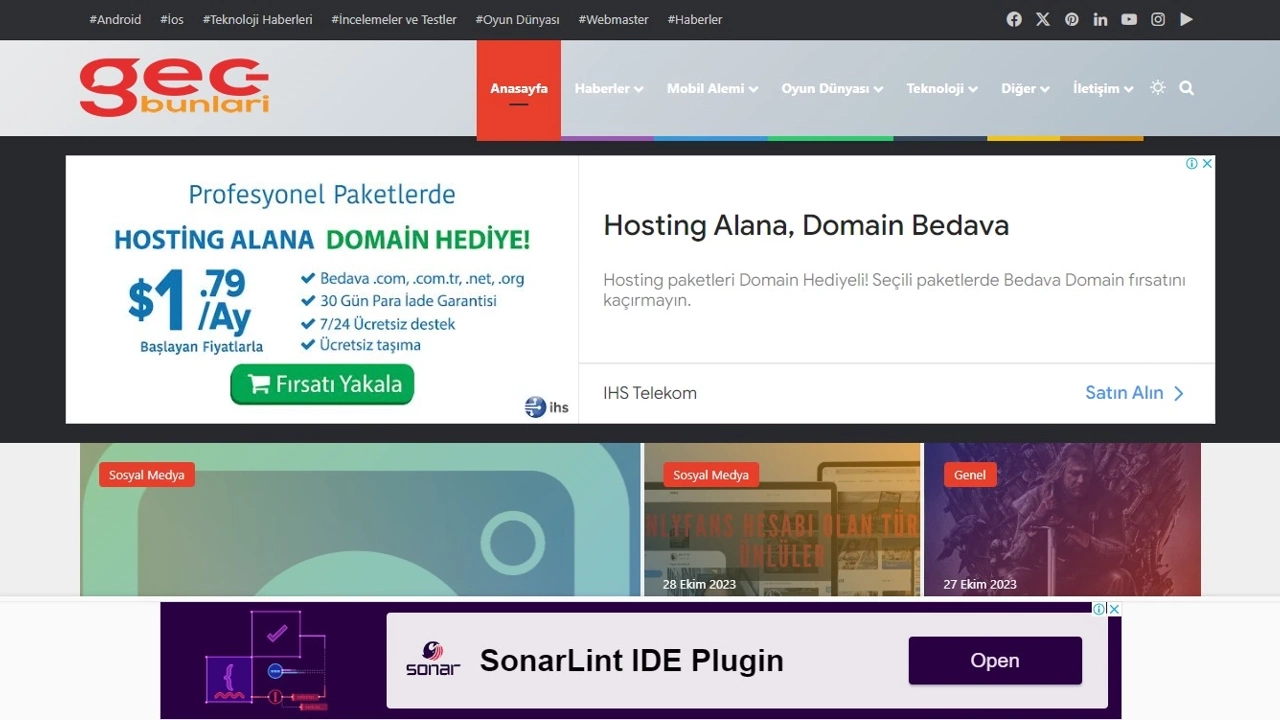
Task: Go to the Anasayfa tab
Action: (x=519, y=88)
